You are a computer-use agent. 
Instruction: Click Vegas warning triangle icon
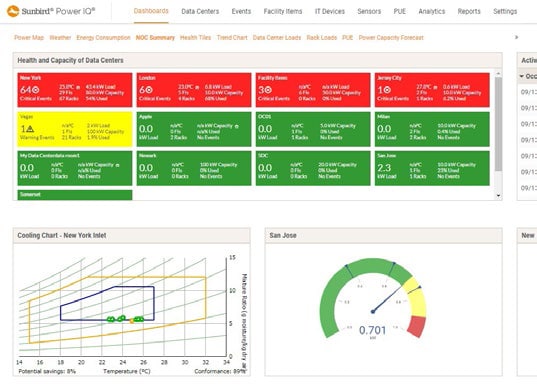(30, 129)
